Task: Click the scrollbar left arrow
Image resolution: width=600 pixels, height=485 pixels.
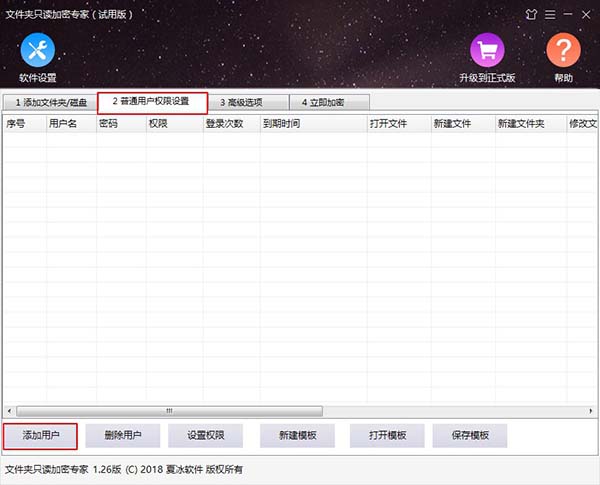Action: click(x=9, y=411)
